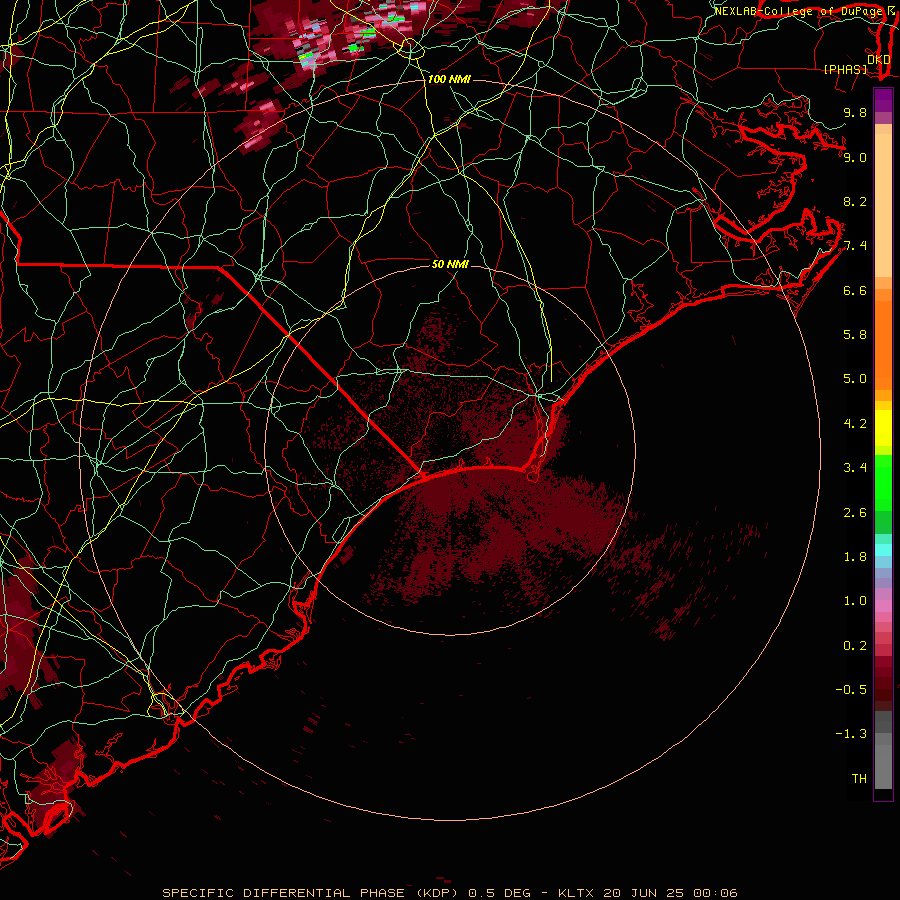Pick the peach band of the color bar
Viewport: 900px width, 900px height.
click(883, 201)
